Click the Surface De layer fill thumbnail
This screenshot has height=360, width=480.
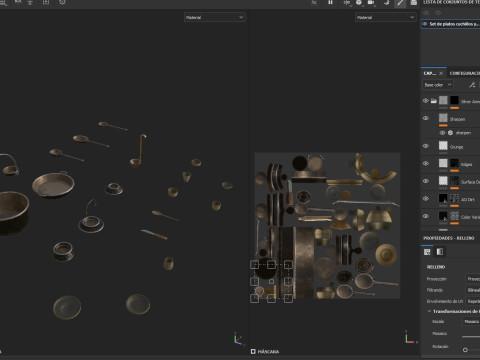point(443,181)
